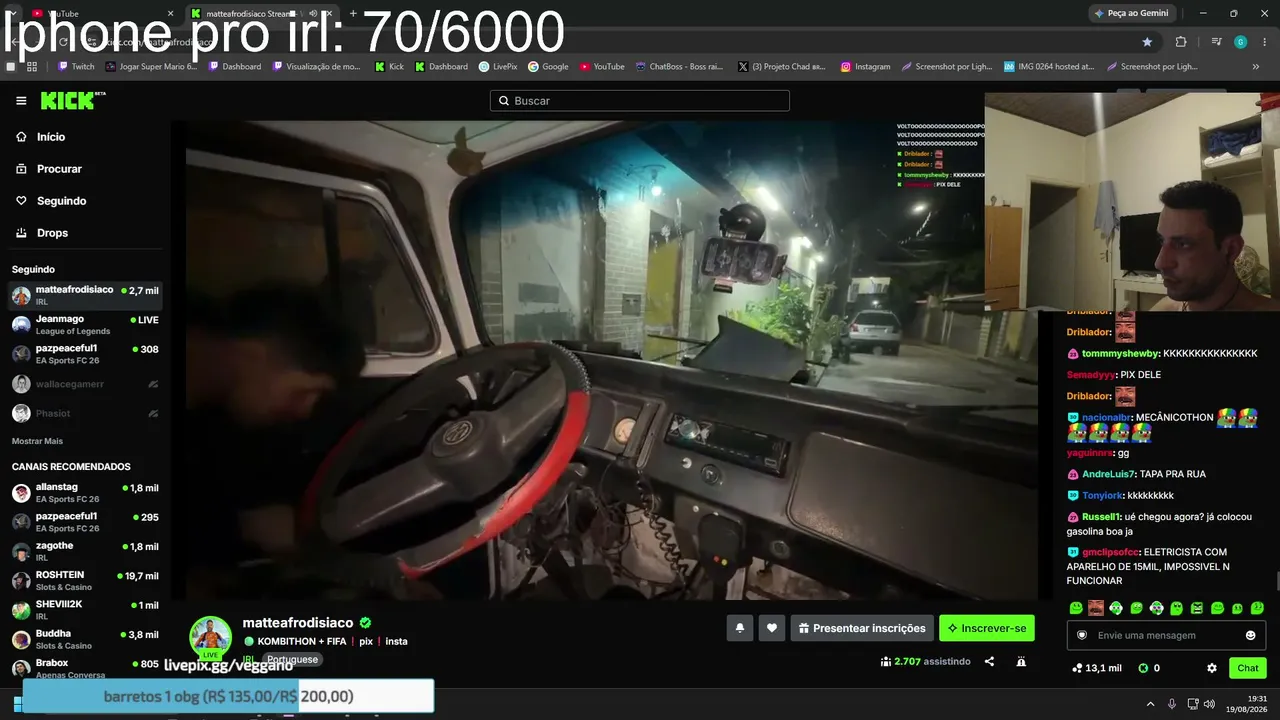
Task: Click Presentear inscrições gift button
Action: point(862,628)
